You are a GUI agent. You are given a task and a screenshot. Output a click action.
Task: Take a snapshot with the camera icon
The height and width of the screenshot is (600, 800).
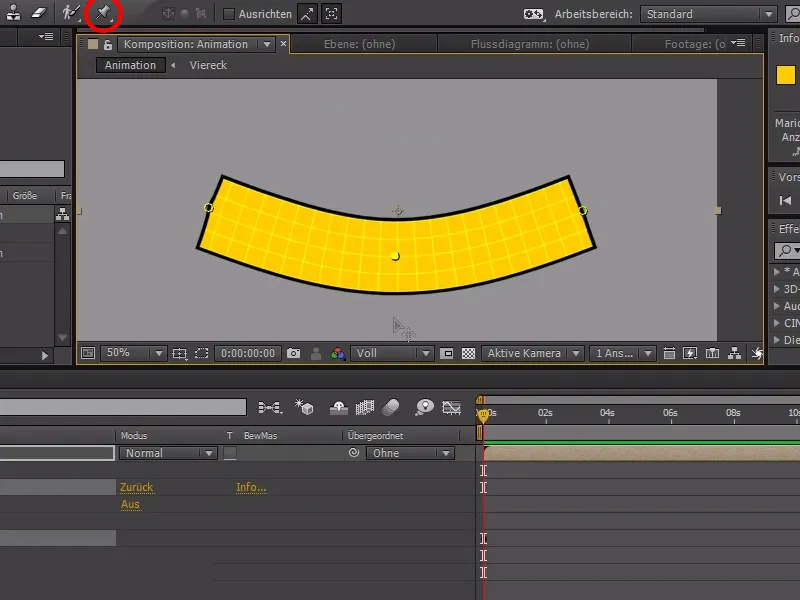click(293, 353)
